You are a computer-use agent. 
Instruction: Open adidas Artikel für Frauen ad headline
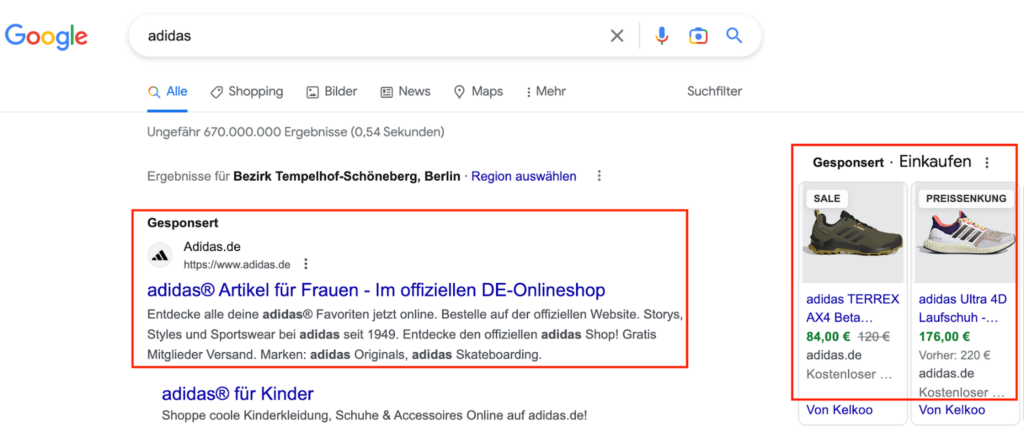[376, 290]
